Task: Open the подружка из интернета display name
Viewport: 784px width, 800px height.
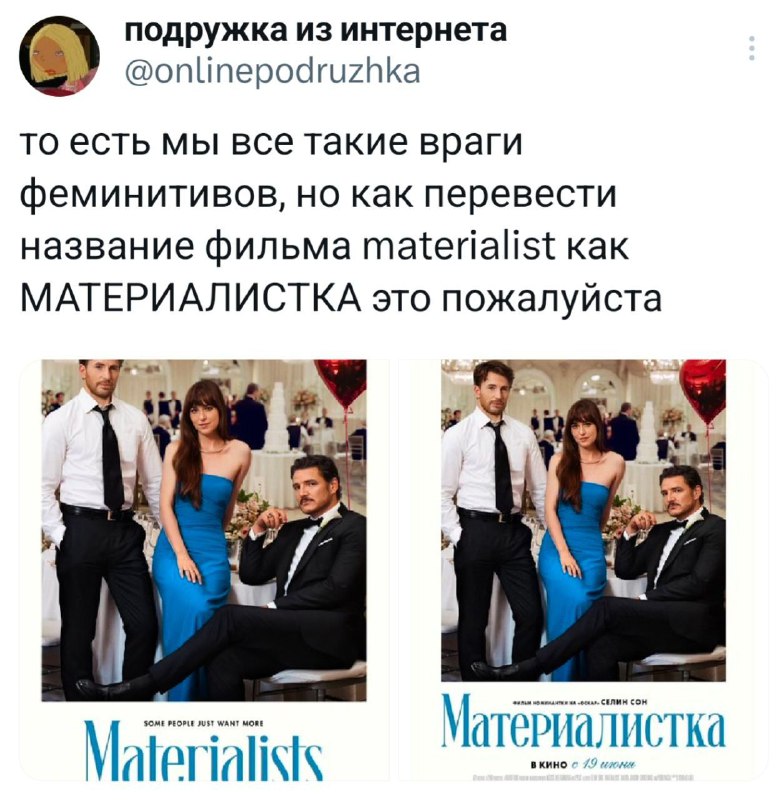Action: coord(316,31)
